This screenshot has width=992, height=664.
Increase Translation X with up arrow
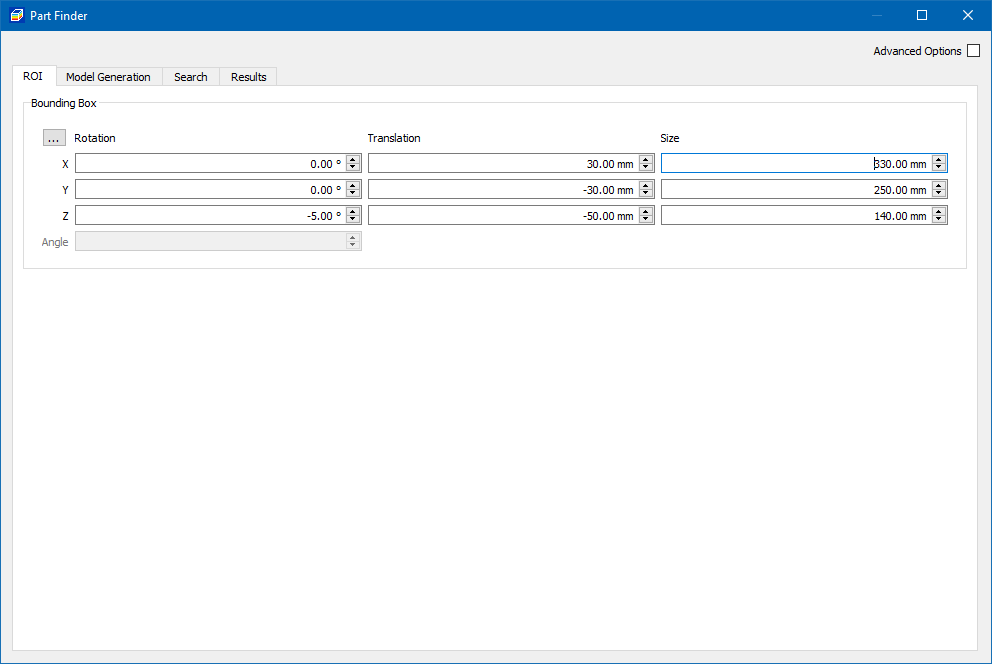tap(646, 159)
